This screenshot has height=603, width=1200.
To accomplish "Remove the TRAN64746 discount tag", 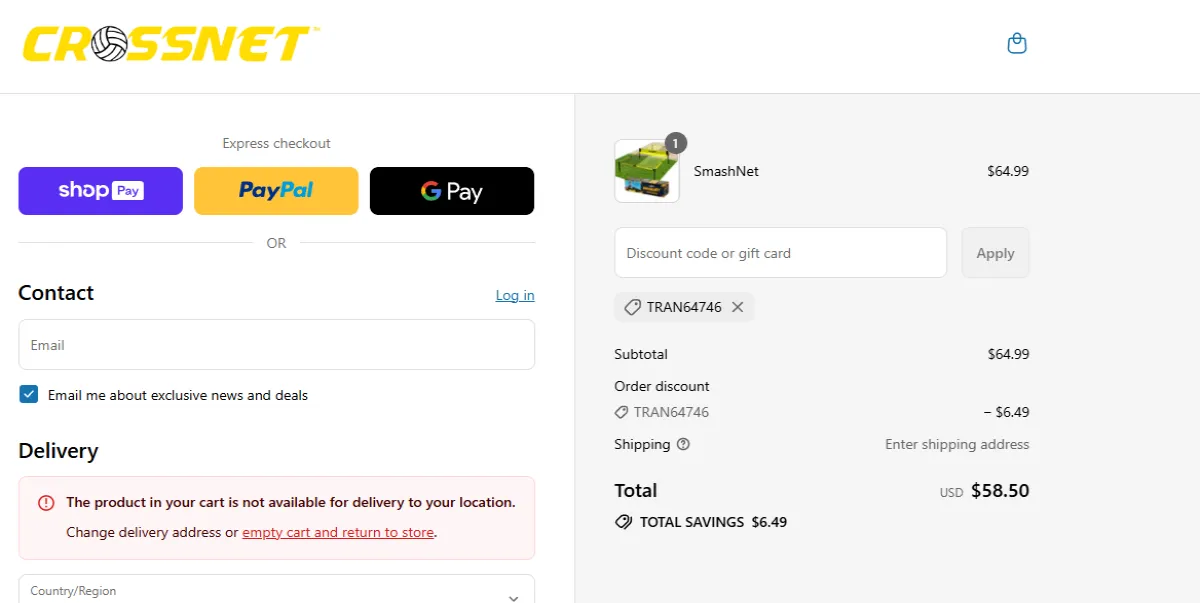I will click(x=738, y=307).
